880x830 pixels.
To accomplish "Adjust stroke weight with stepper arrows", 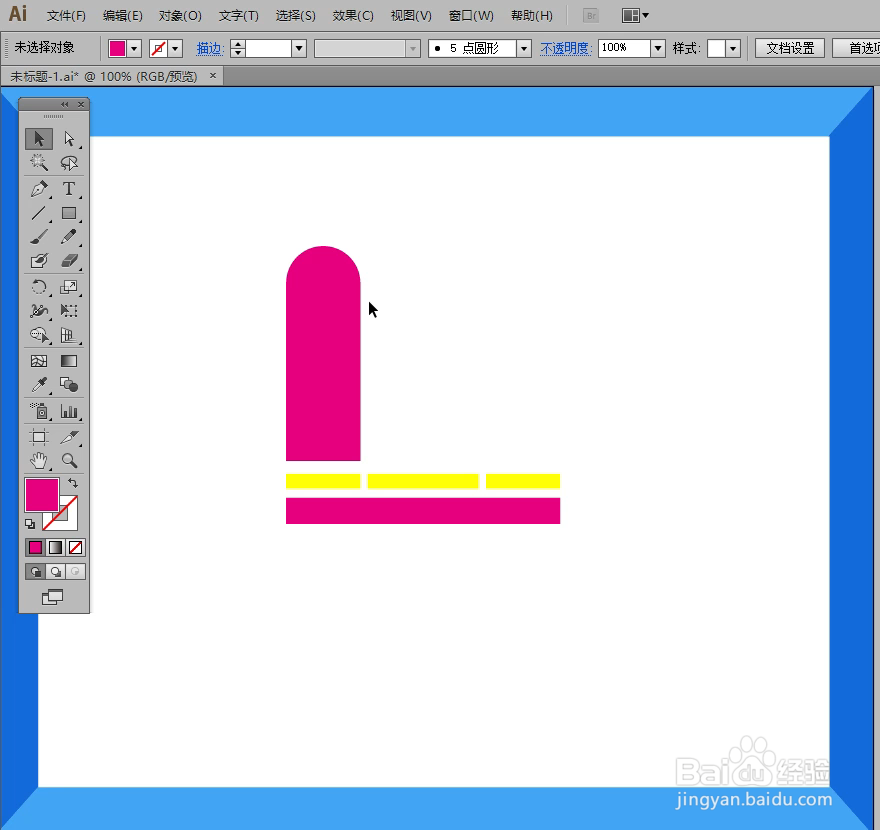I will (x=238, y=49).
